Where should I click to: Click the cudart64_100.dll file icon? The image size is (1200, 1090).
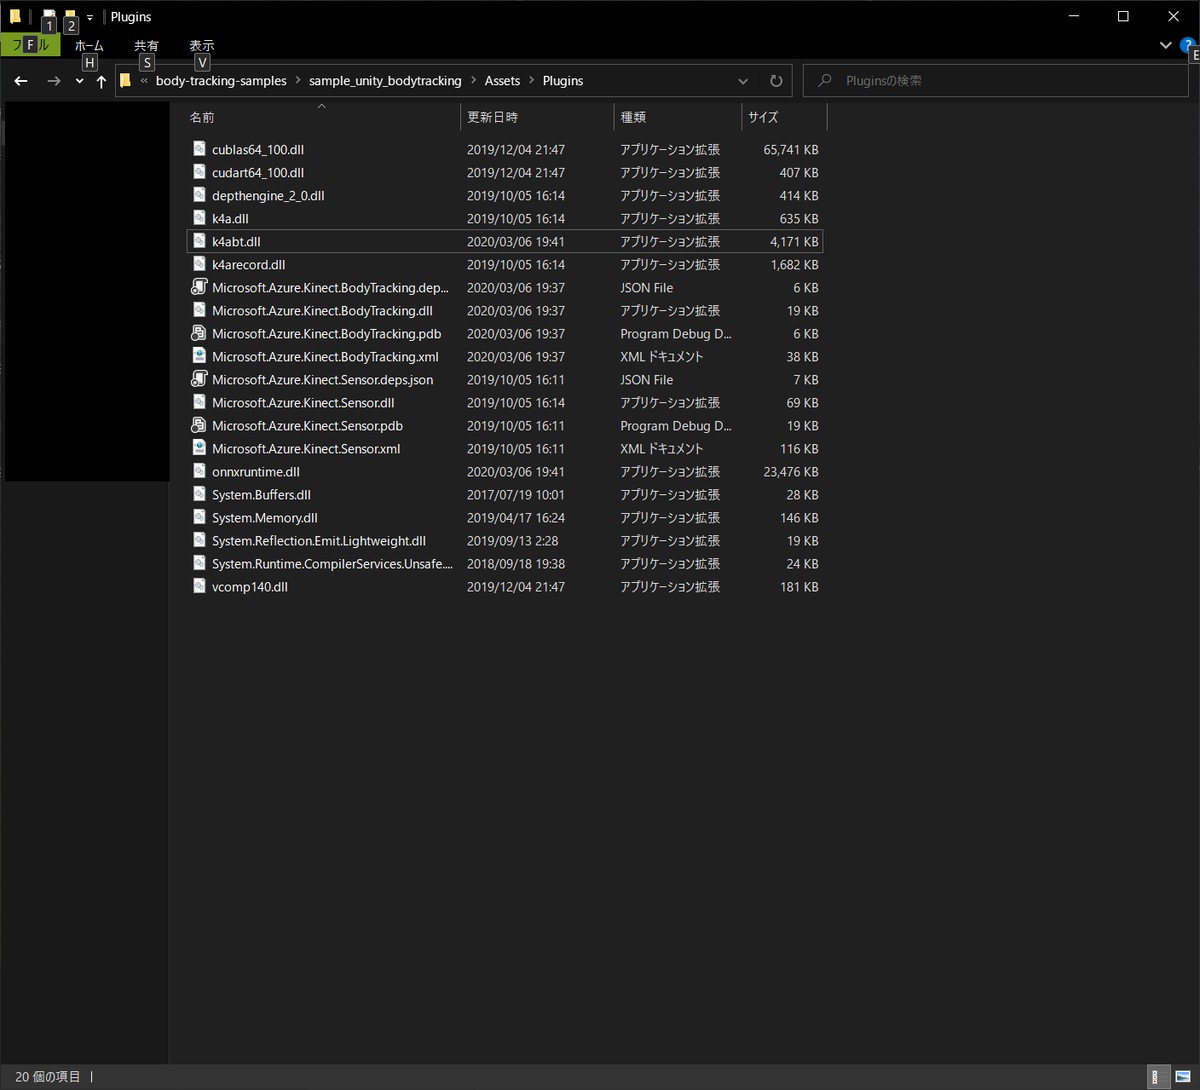click(199, 172)
